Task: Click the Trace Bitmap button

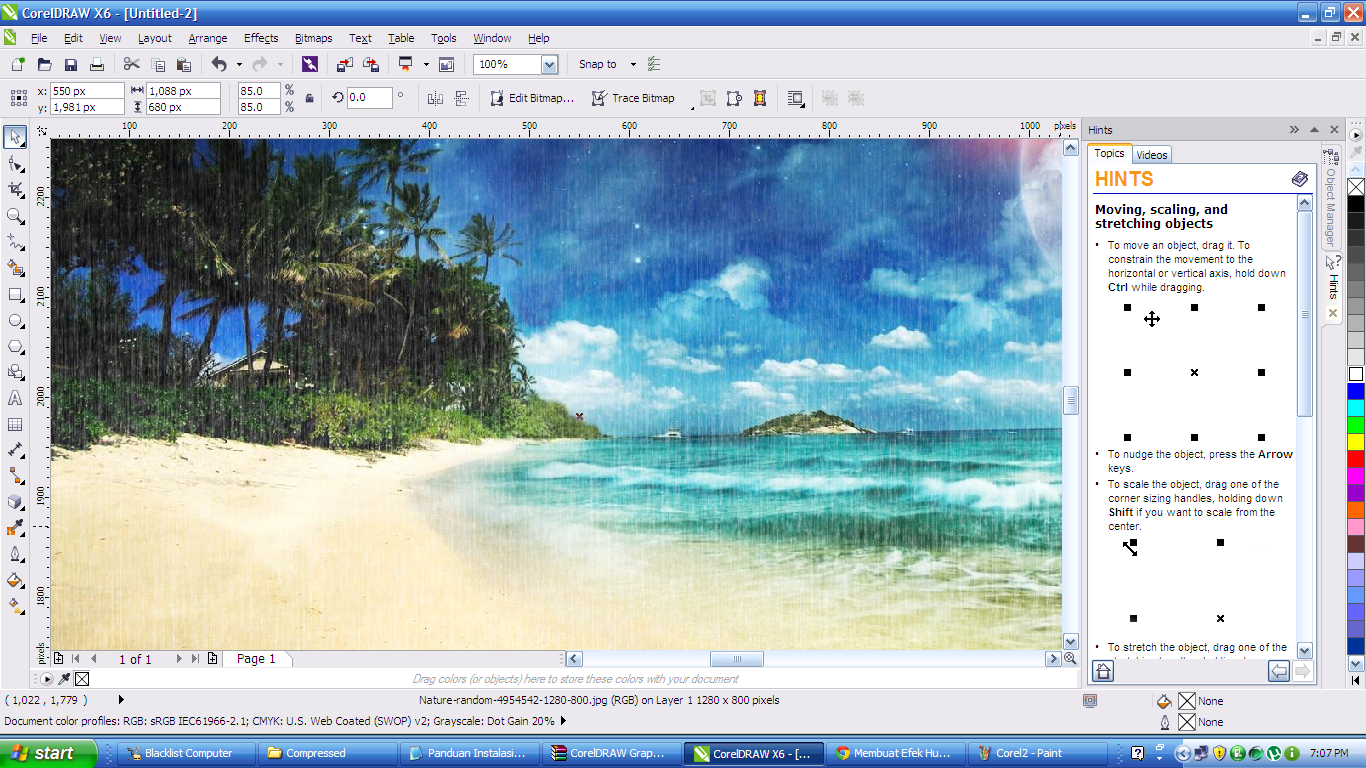Action: coord(634,98)
